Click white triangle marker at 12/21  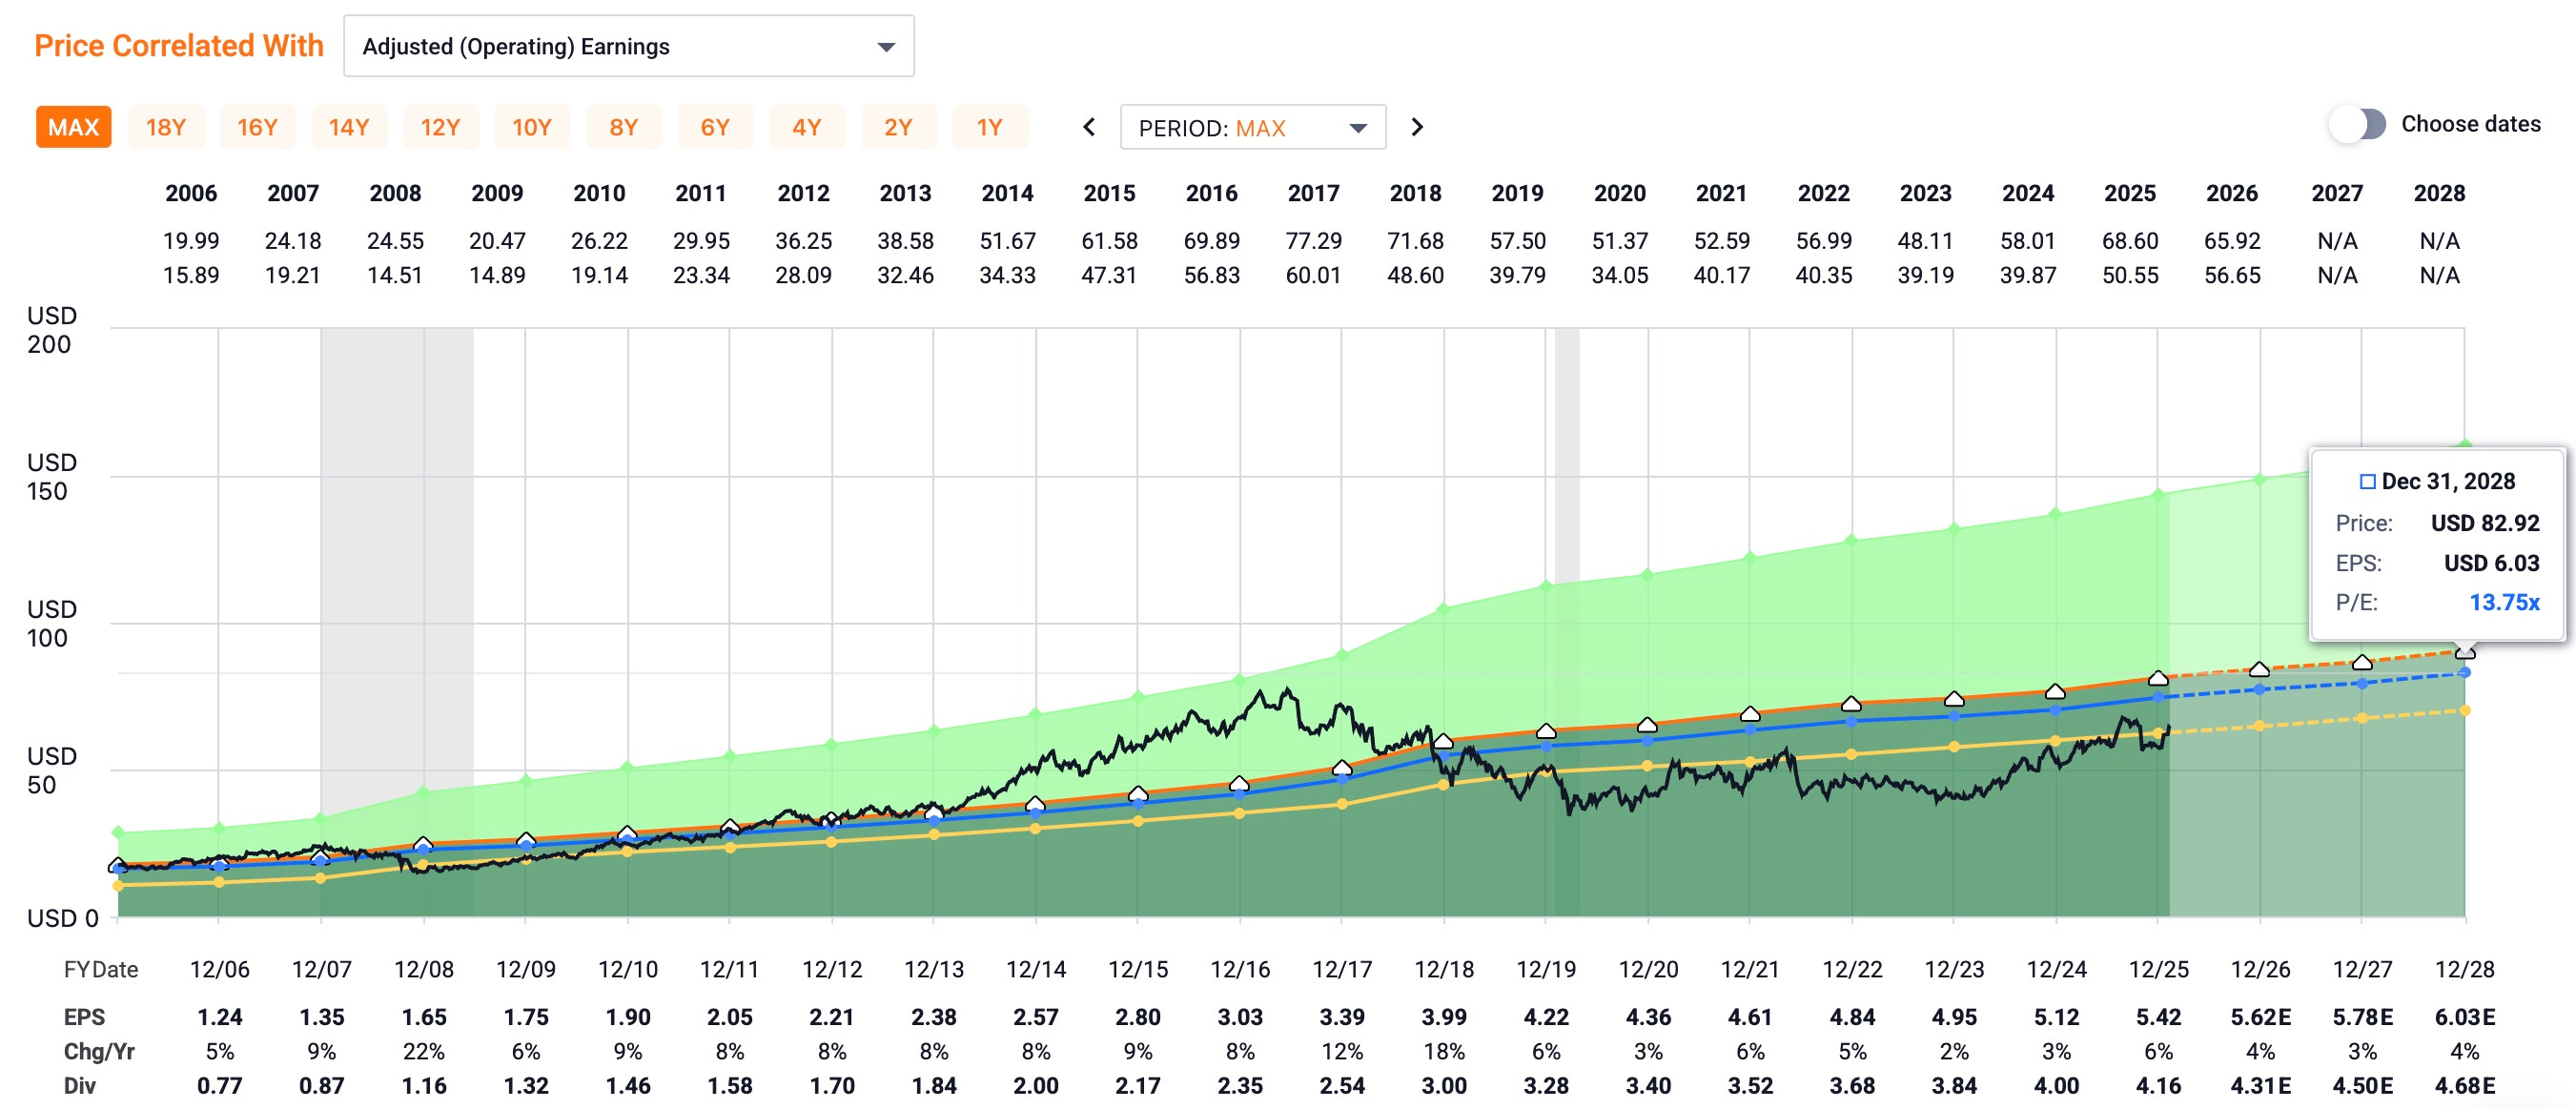coord(1749,714)
